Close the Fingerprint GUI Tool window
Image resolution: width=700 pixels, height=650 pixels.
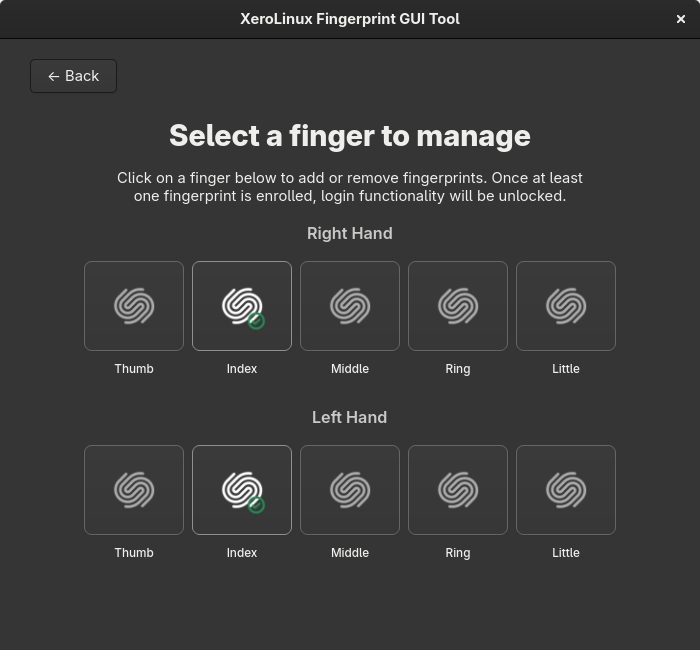tap(681, 19)
